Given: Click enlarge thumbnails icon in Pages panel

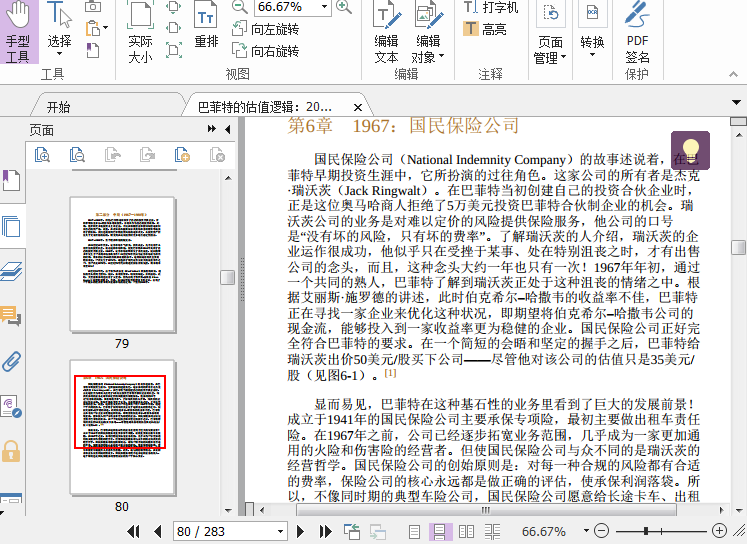Looking at the screenshot, I should click(42, 155).
